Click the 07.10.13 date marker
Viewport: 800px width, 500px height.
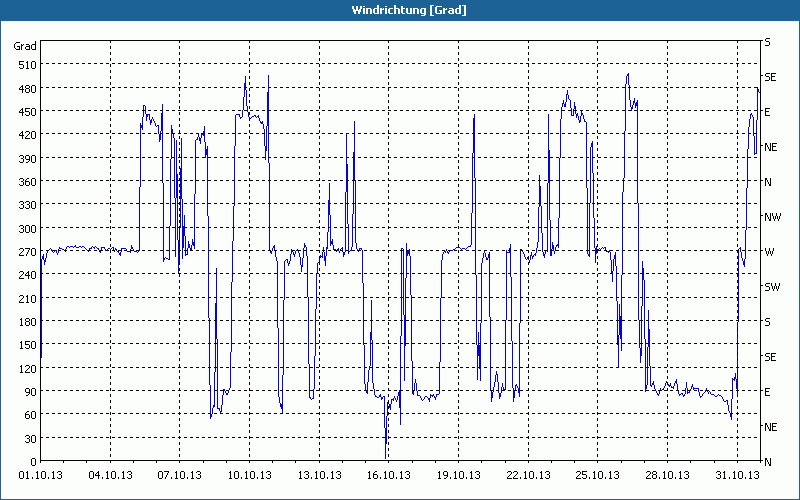(179, 475)
